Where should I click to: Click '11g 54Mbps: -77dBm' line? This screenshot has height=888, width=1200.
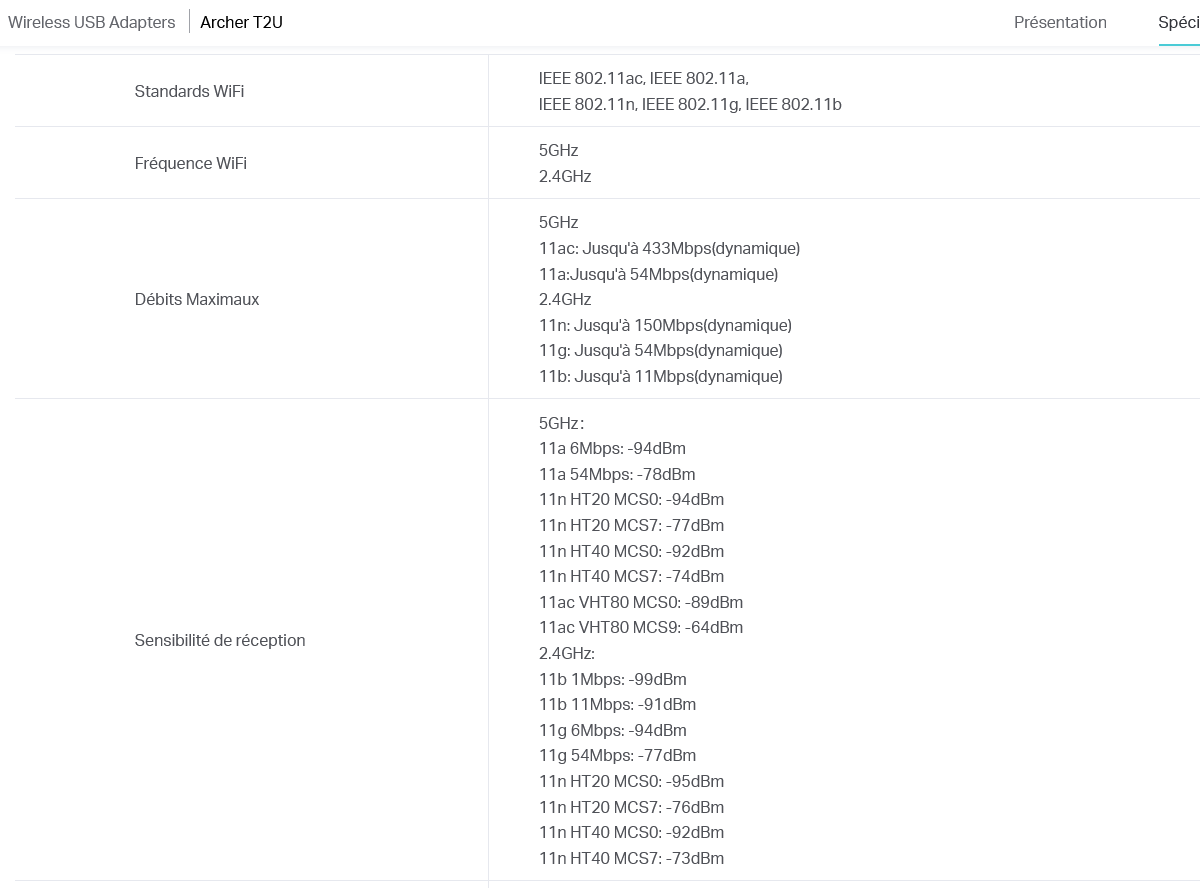617,755
